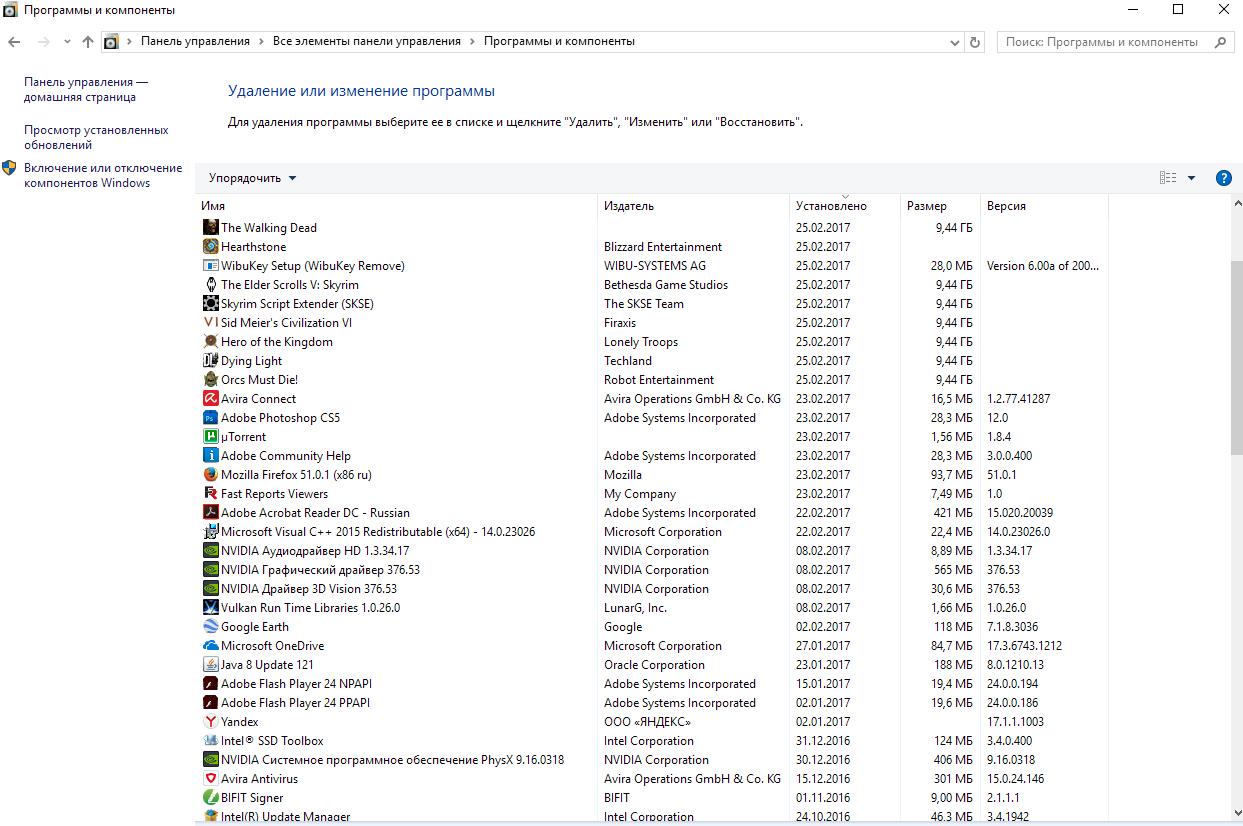Select Intel® SSD Toolbox entry
Screen dimensions: 1243x826
tap(654, 741)
